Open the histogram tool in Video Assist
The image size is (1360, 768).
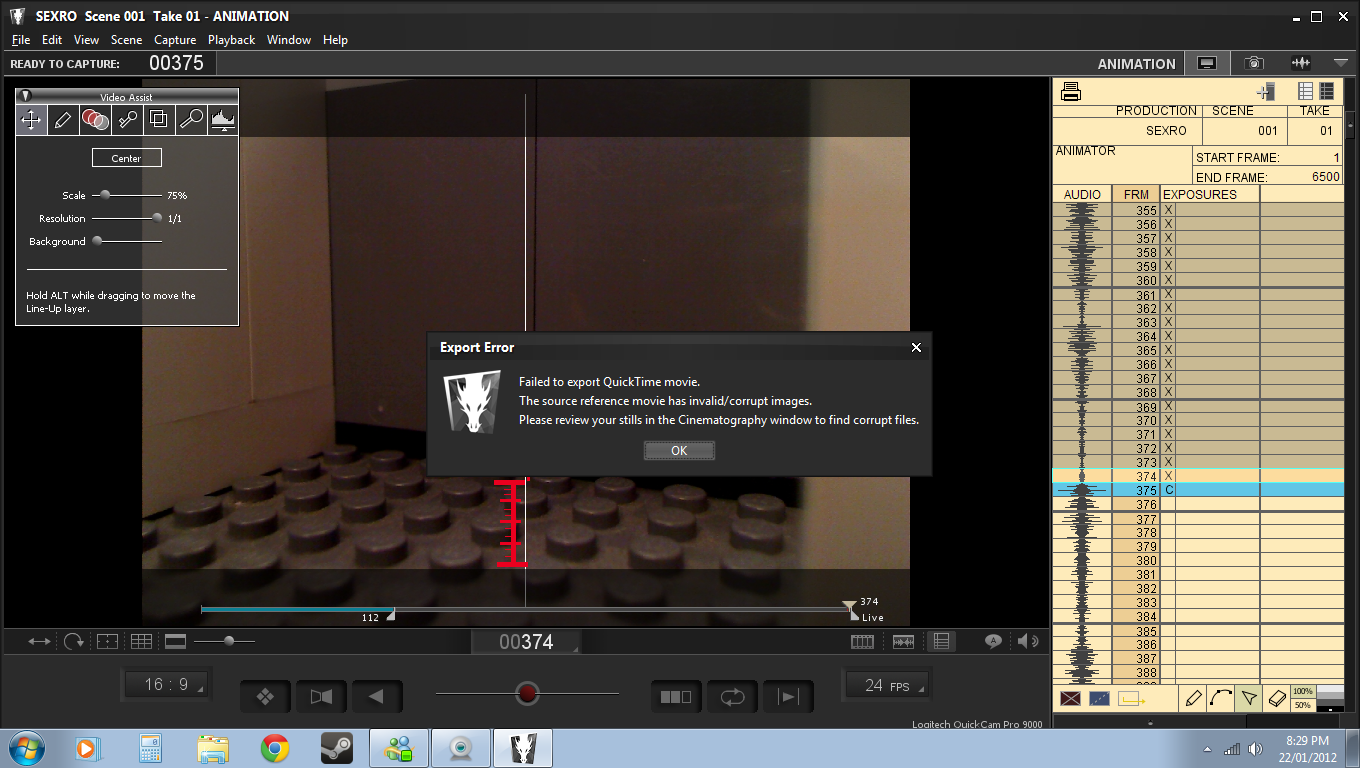[223, 120]
